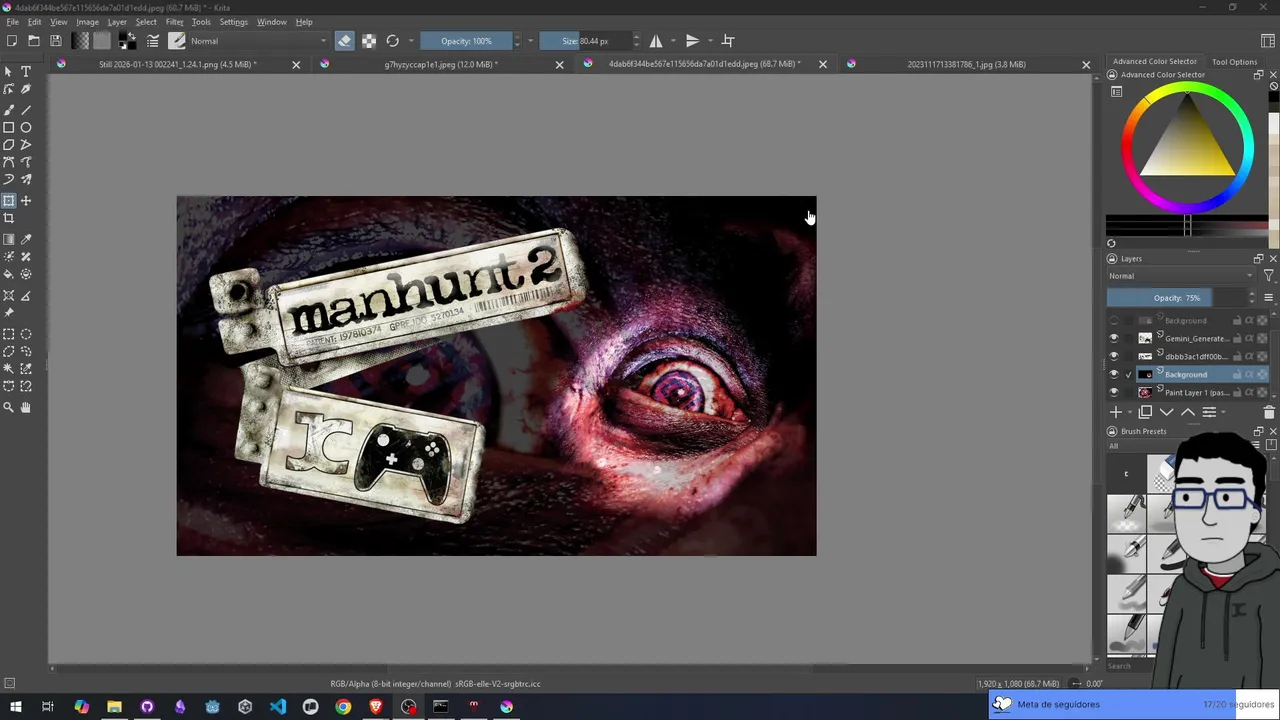Expand the add layer type arrow
This screenshot has height=720, width=1280.
[x=1130, y=412]
